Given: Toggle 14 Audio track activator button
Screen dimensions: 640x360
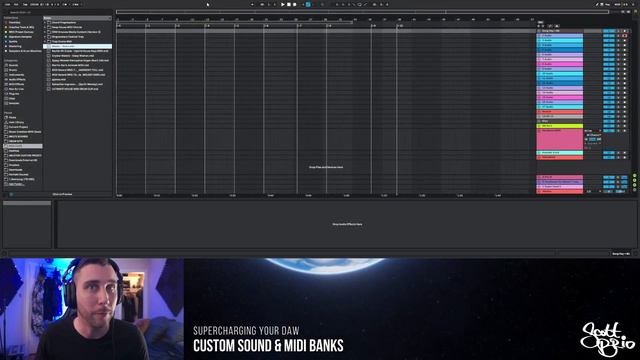Looking at the screenshot, I should (x=609, y=93).
